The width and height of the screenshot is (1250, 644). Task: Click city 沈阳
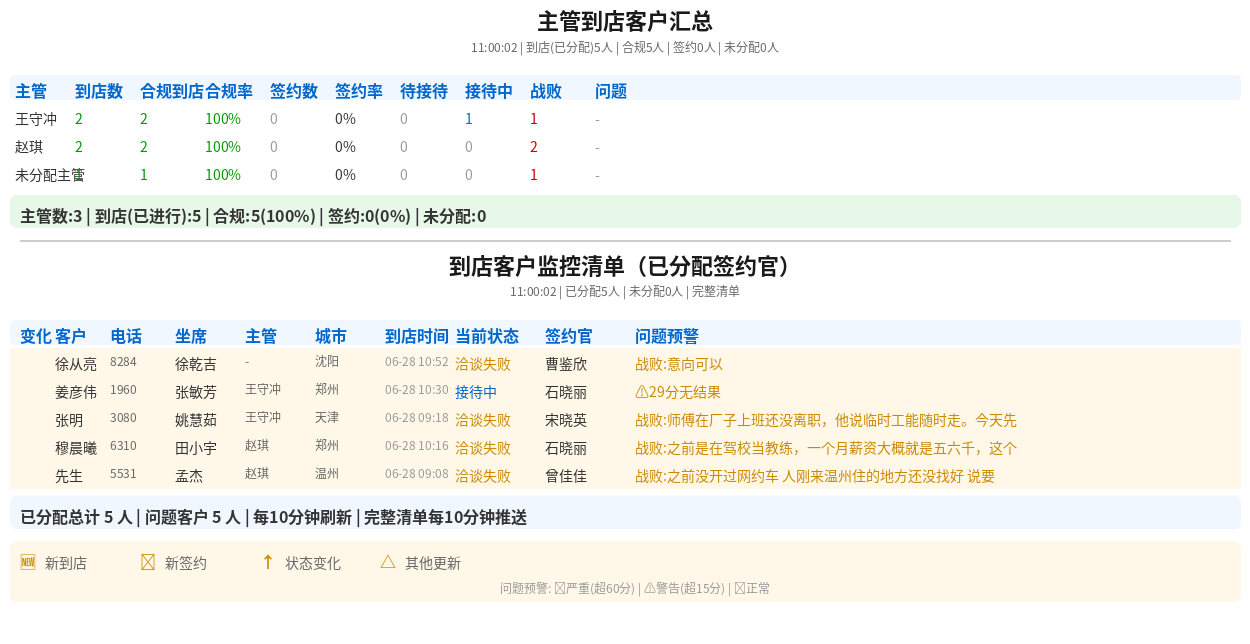click(327, 361)
